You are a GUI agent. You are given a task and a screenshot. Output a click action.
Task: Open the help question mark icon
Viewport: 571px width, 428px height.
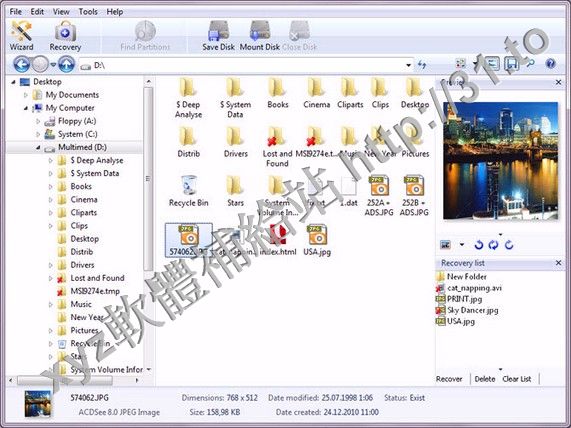[x=550, y=64]
